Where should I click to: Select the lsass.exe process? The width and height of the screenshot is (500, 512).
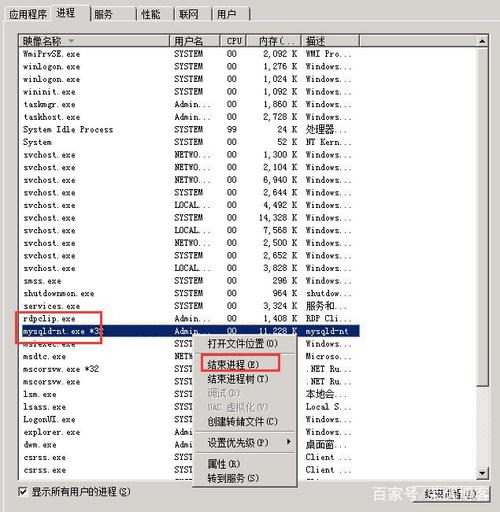pos(44,407)
